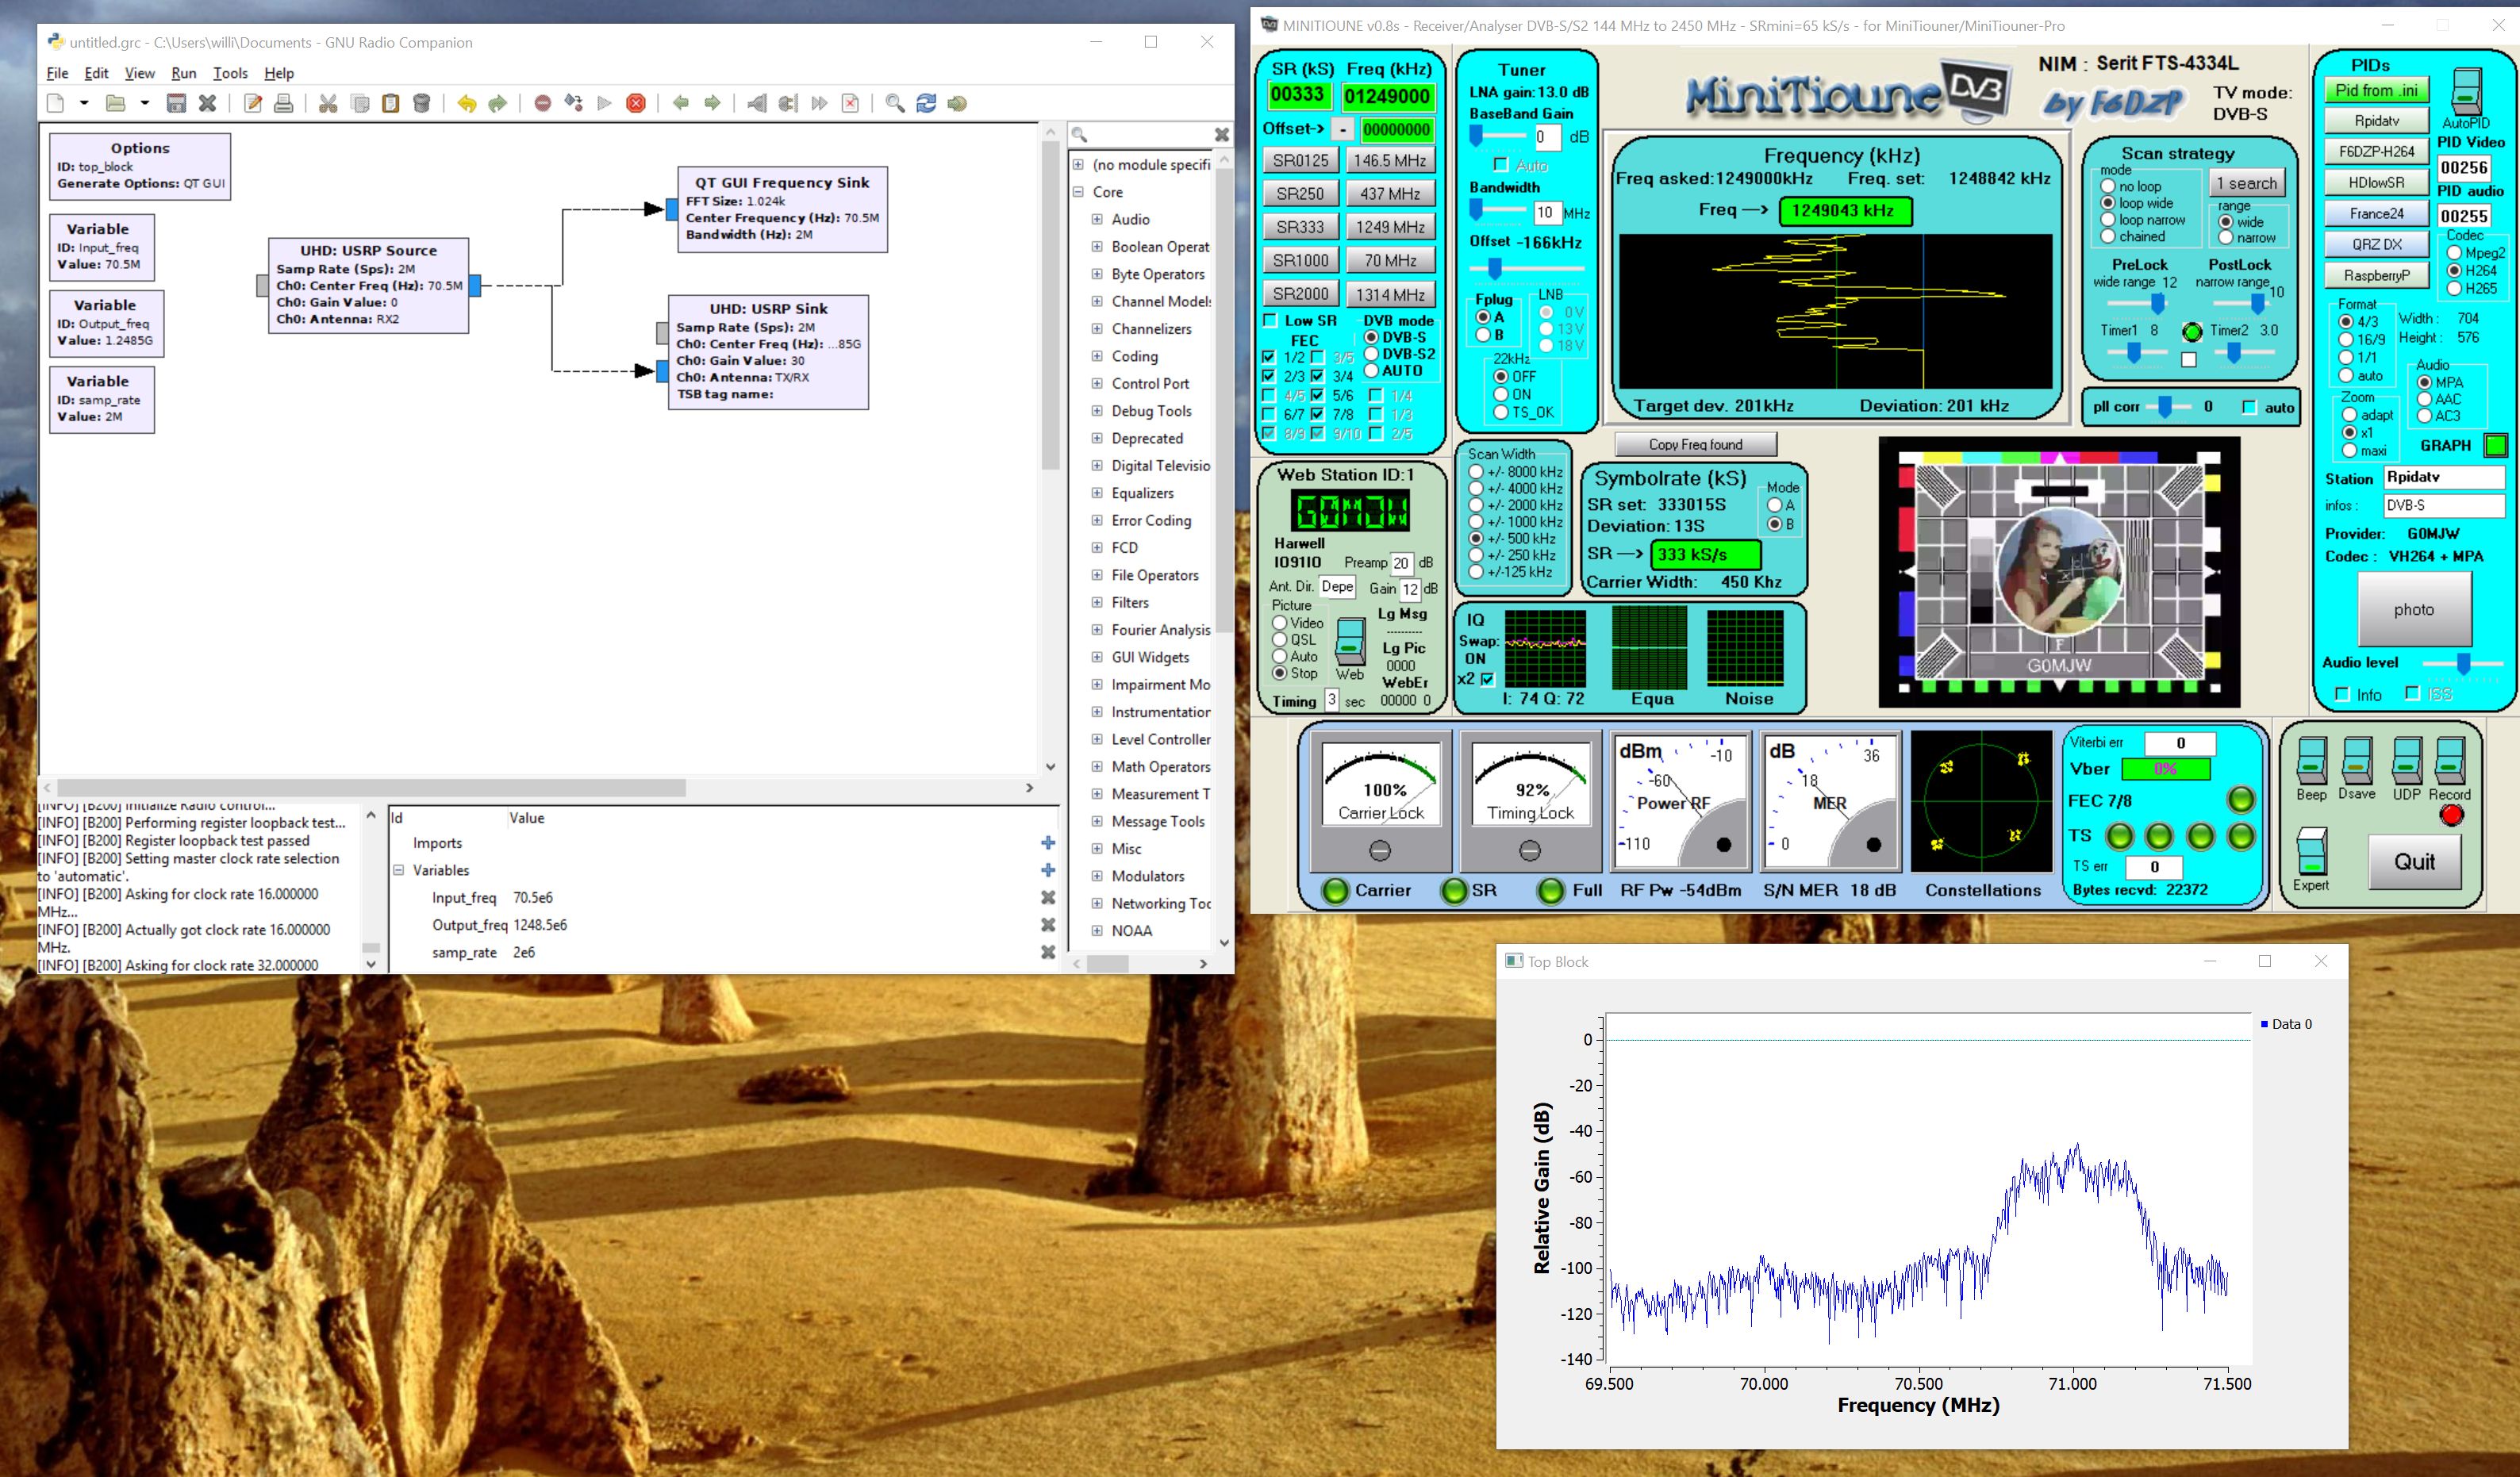2520x1477 pixels.
Task: Expand the Core block category
Action: pos(1078,192)
